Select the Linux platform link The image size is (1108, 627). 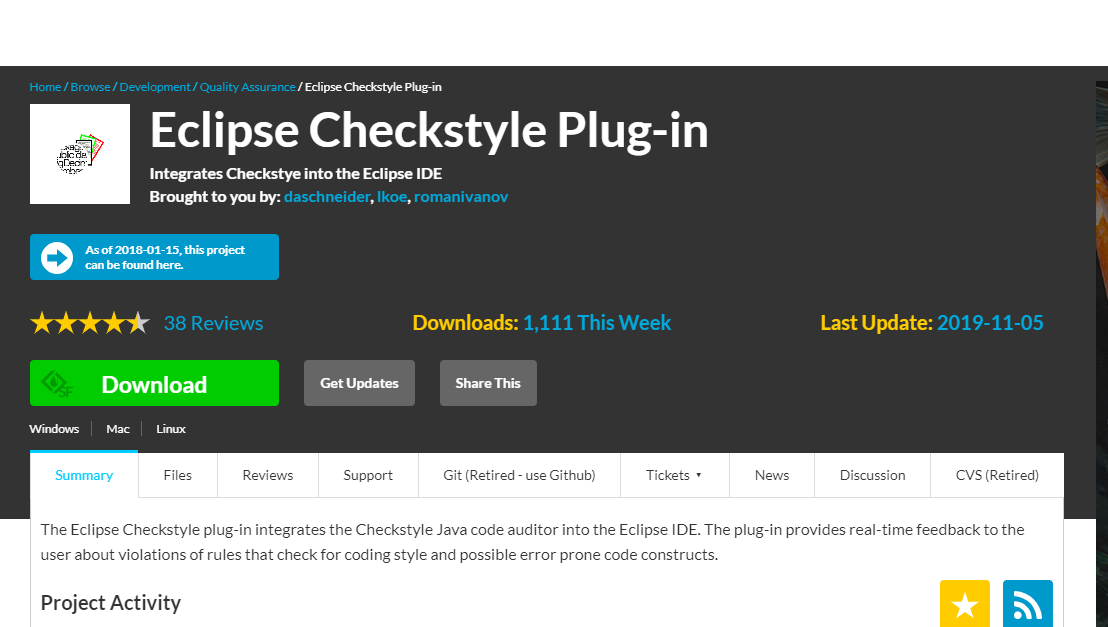point(171,429)
